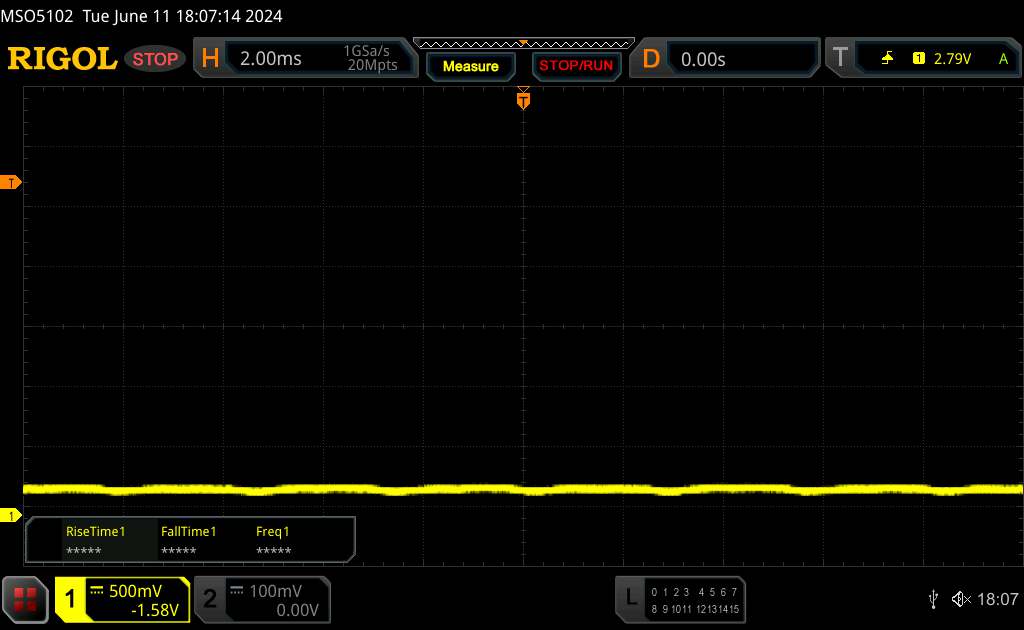Click the RIGOL logo
This screenshot has height=630, width=1024.
(x=62, y=59)
